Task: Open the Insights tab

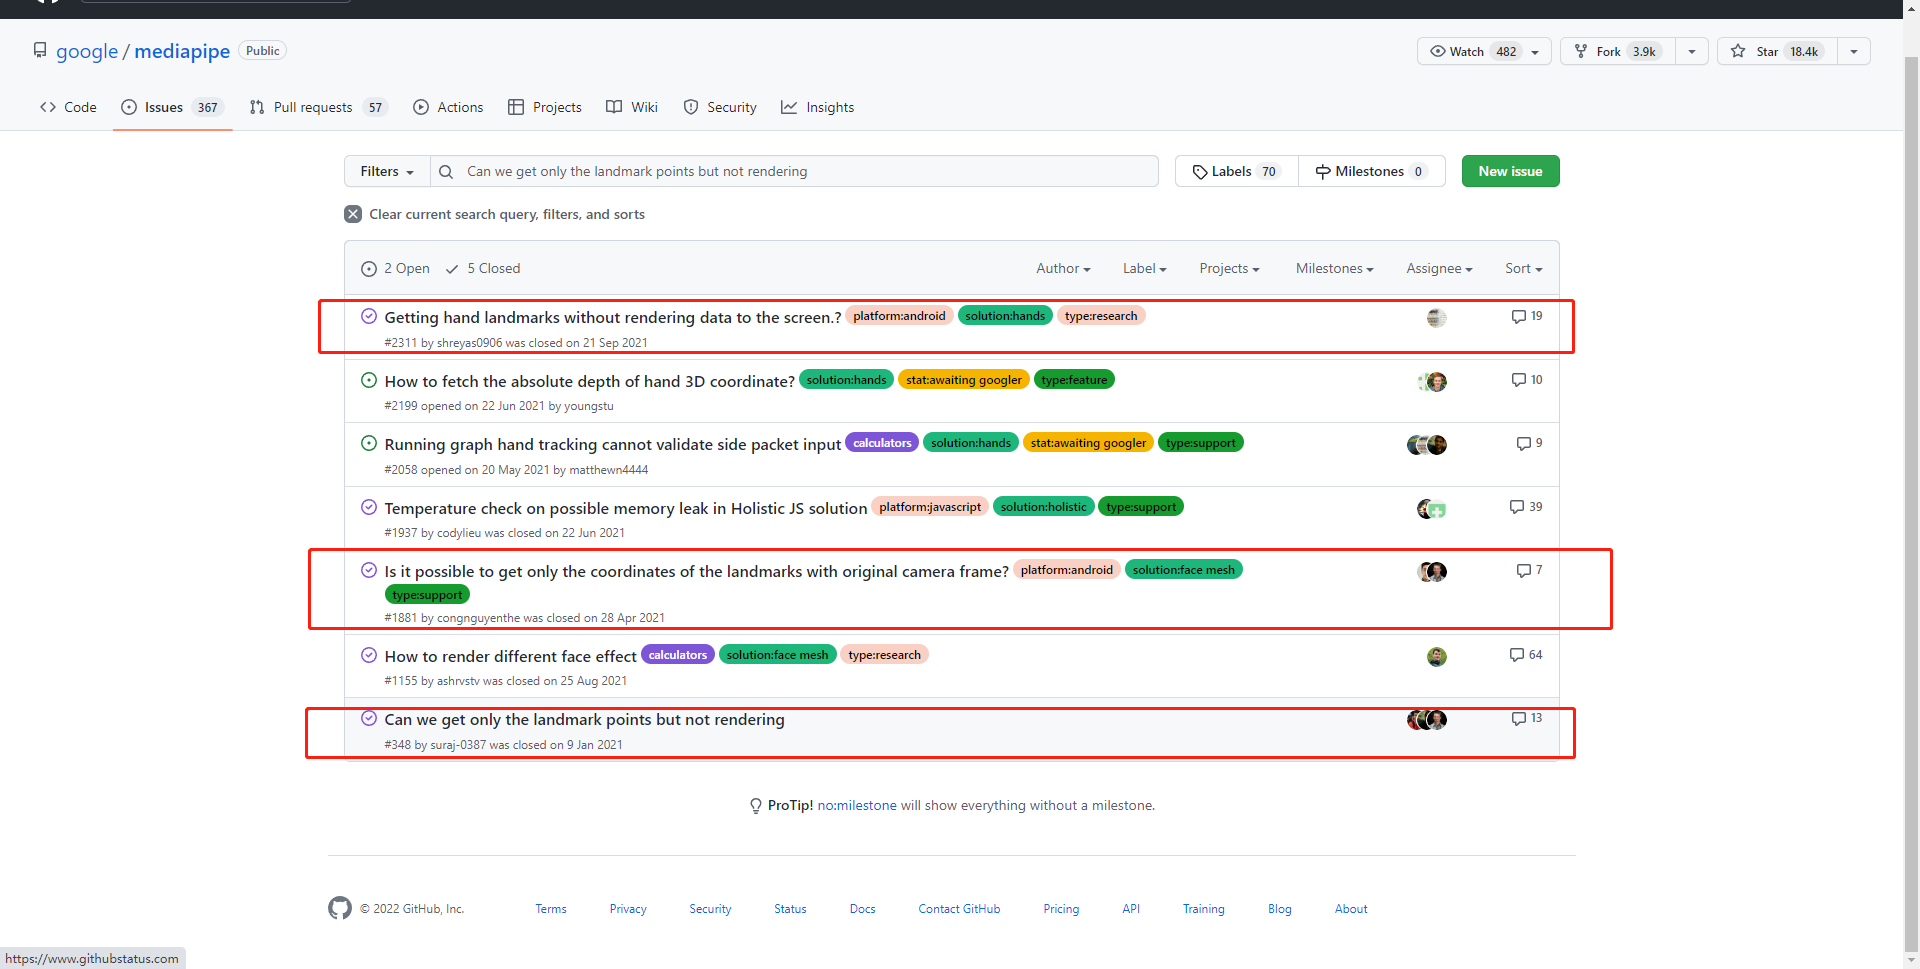Action: coord(830,107)
